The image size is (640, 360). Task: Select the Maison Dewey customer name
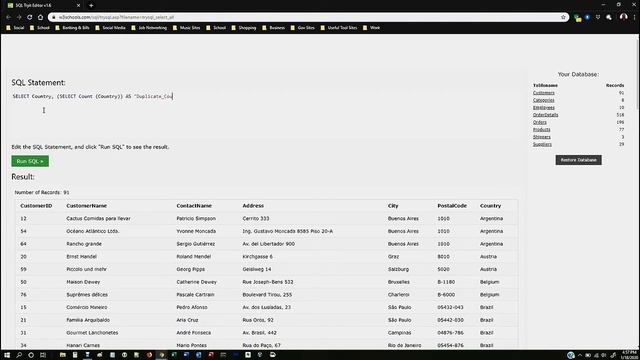pos(83,282)
